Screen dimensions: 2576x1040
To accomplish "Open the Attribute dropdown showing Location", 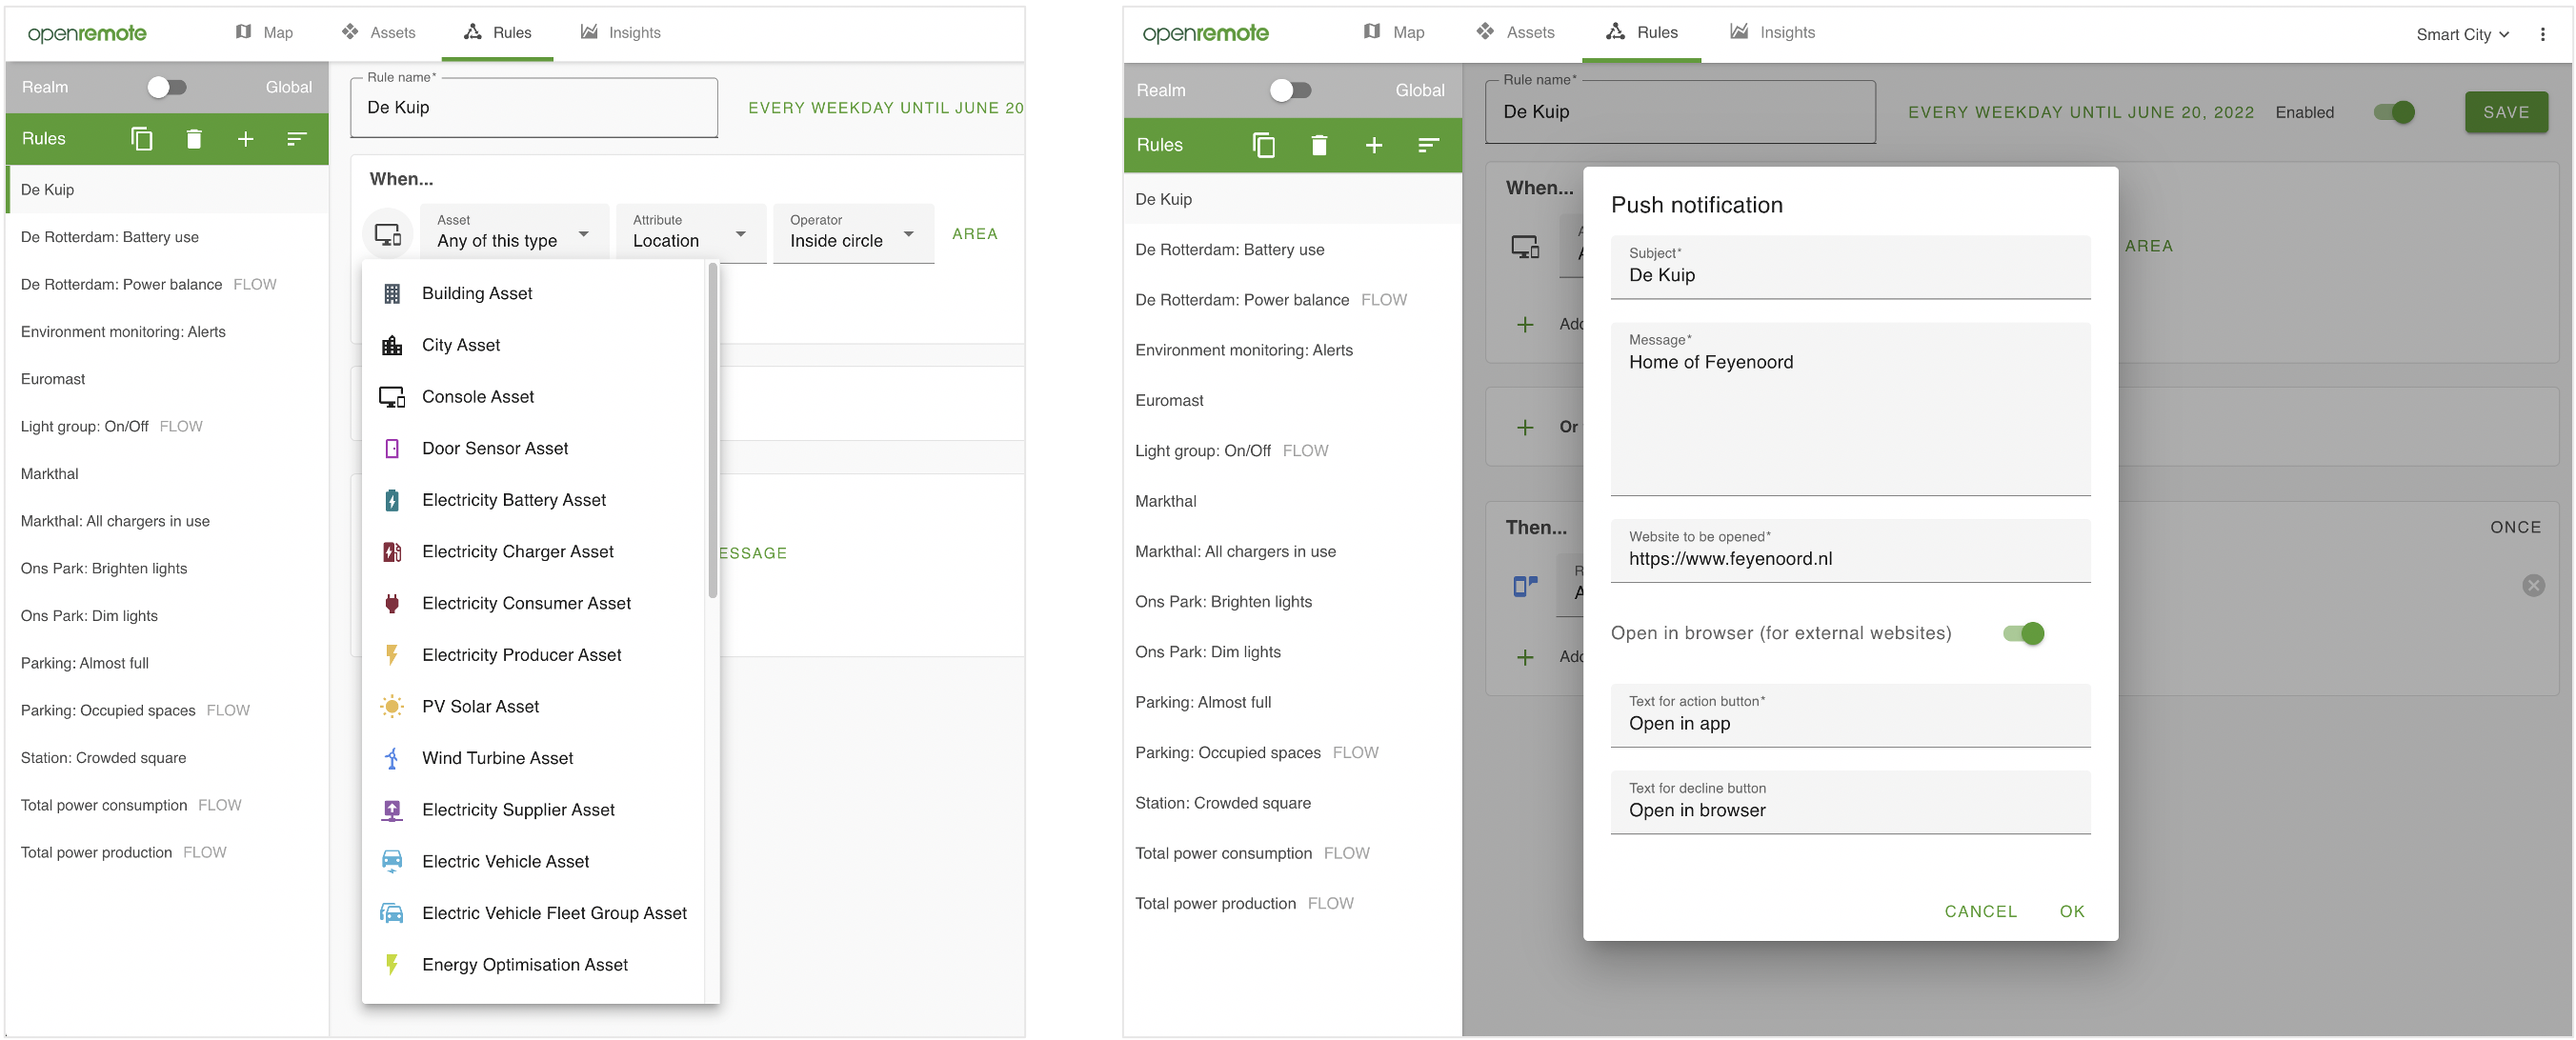I will pyautogui.click(x=690, y=234).
